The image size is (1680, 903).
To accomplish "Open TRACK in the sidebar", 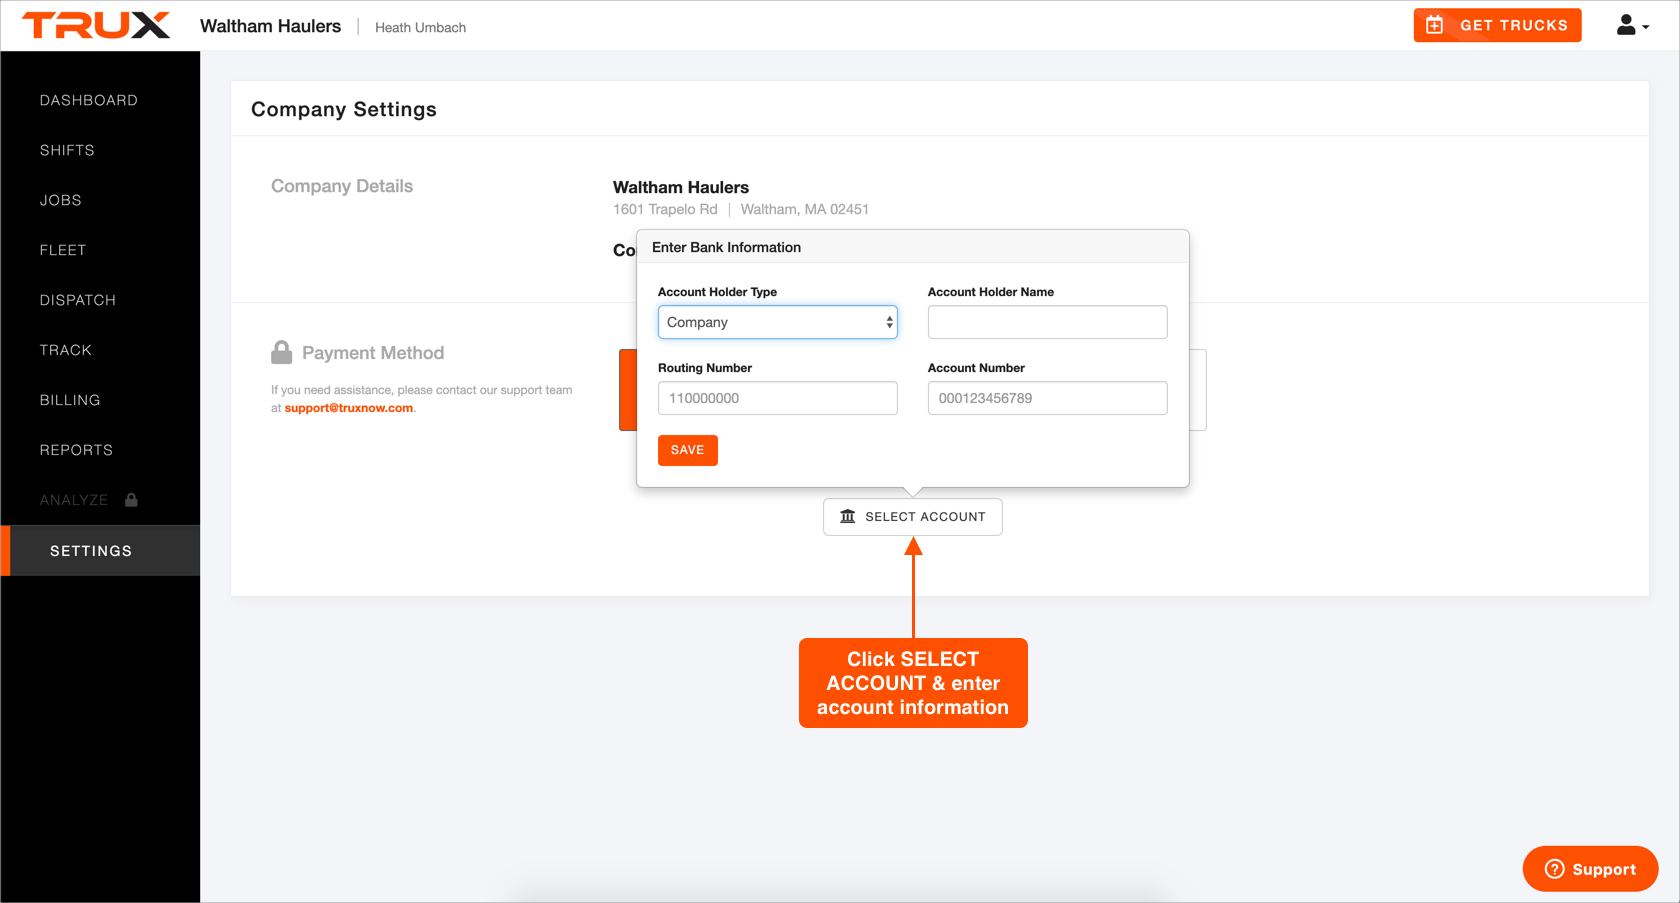I will point(66,350).
